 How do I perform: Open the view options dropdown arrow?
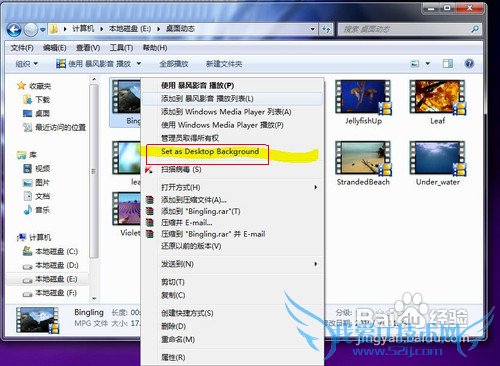(428, 63)
